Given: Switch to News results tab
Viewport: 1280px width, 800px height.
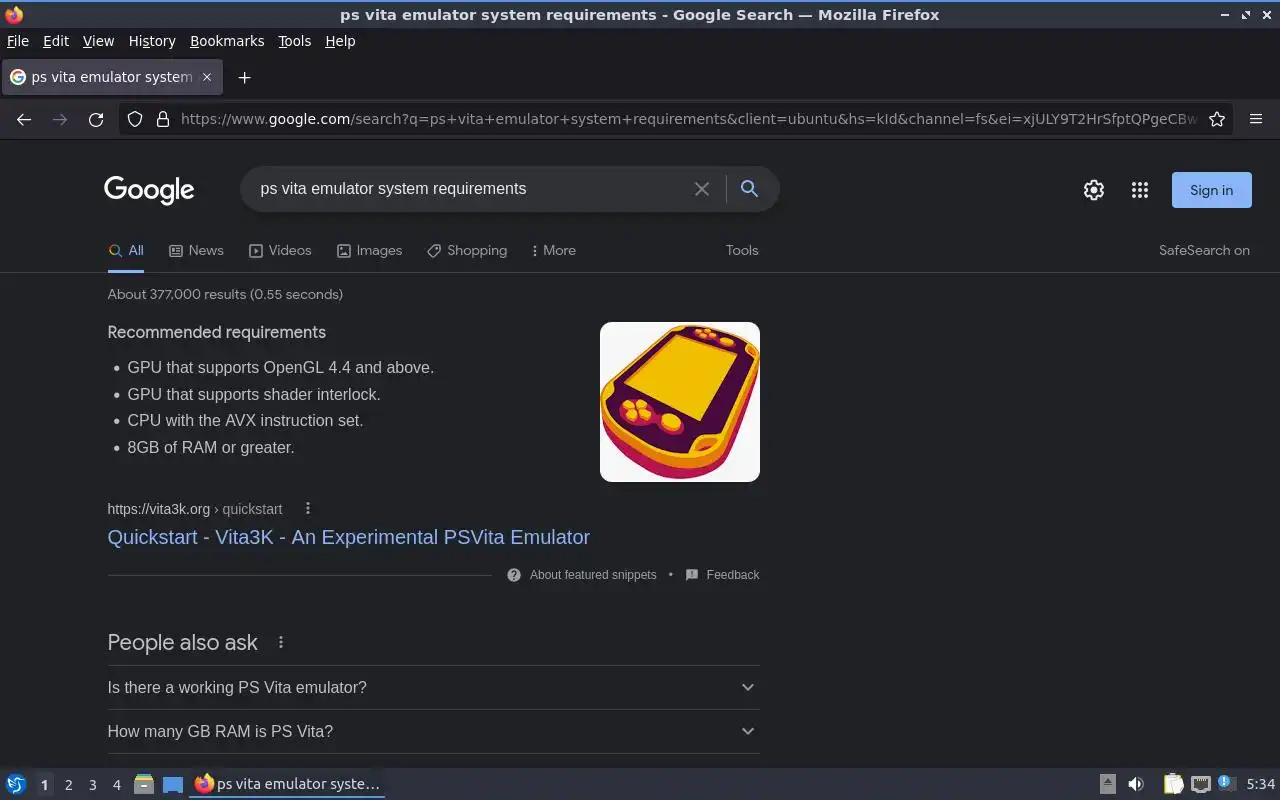Looking at the screenshot, I should (x=196, y=250).
